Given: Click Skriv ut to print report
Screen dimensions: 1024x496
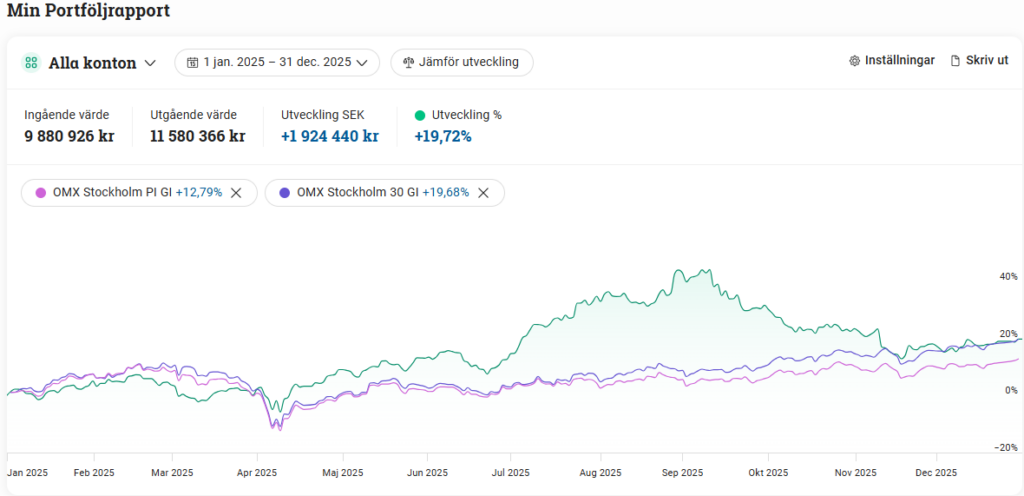Looking at the screenshot, I should tap(986, 61).
